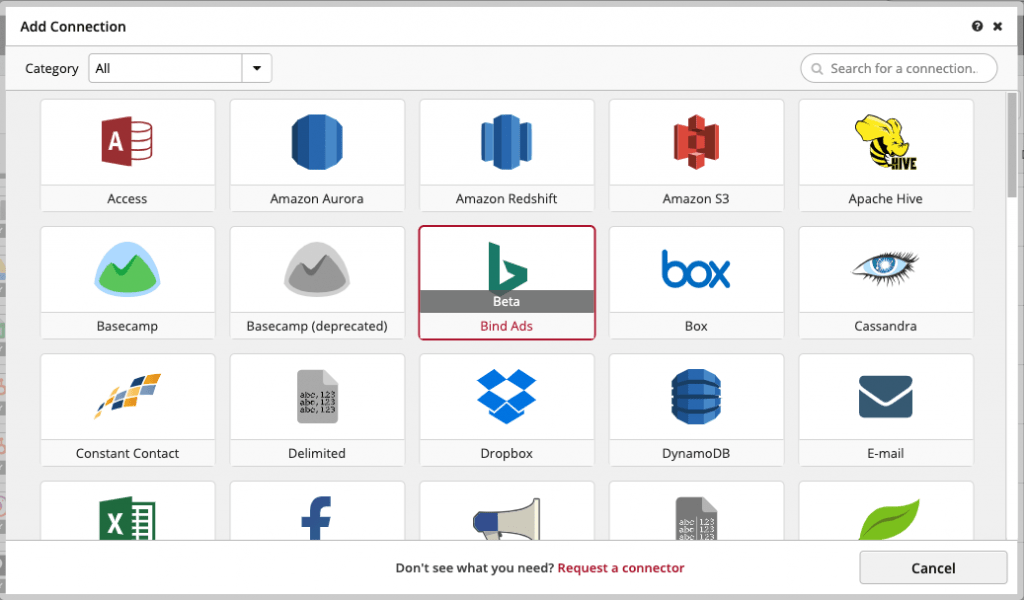Open the Request a connector link

(621, 568)
